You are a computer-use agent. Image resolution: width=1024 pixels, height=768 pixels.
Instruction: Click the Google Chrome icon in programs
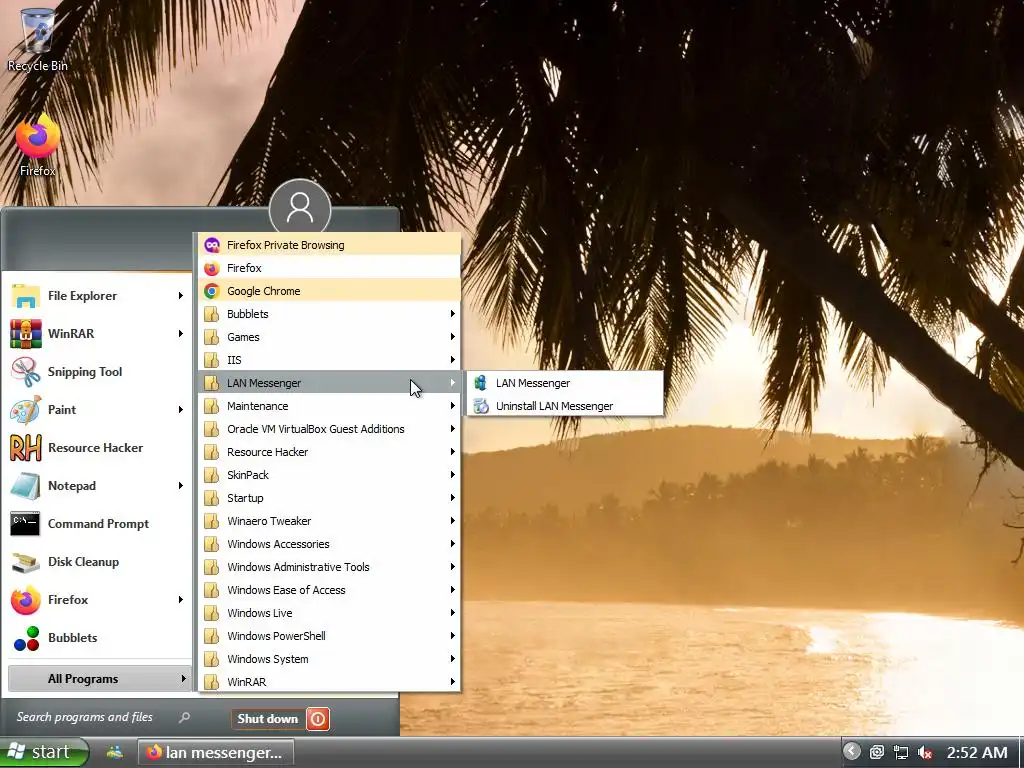pyautogui.click(x=212, y=291)
